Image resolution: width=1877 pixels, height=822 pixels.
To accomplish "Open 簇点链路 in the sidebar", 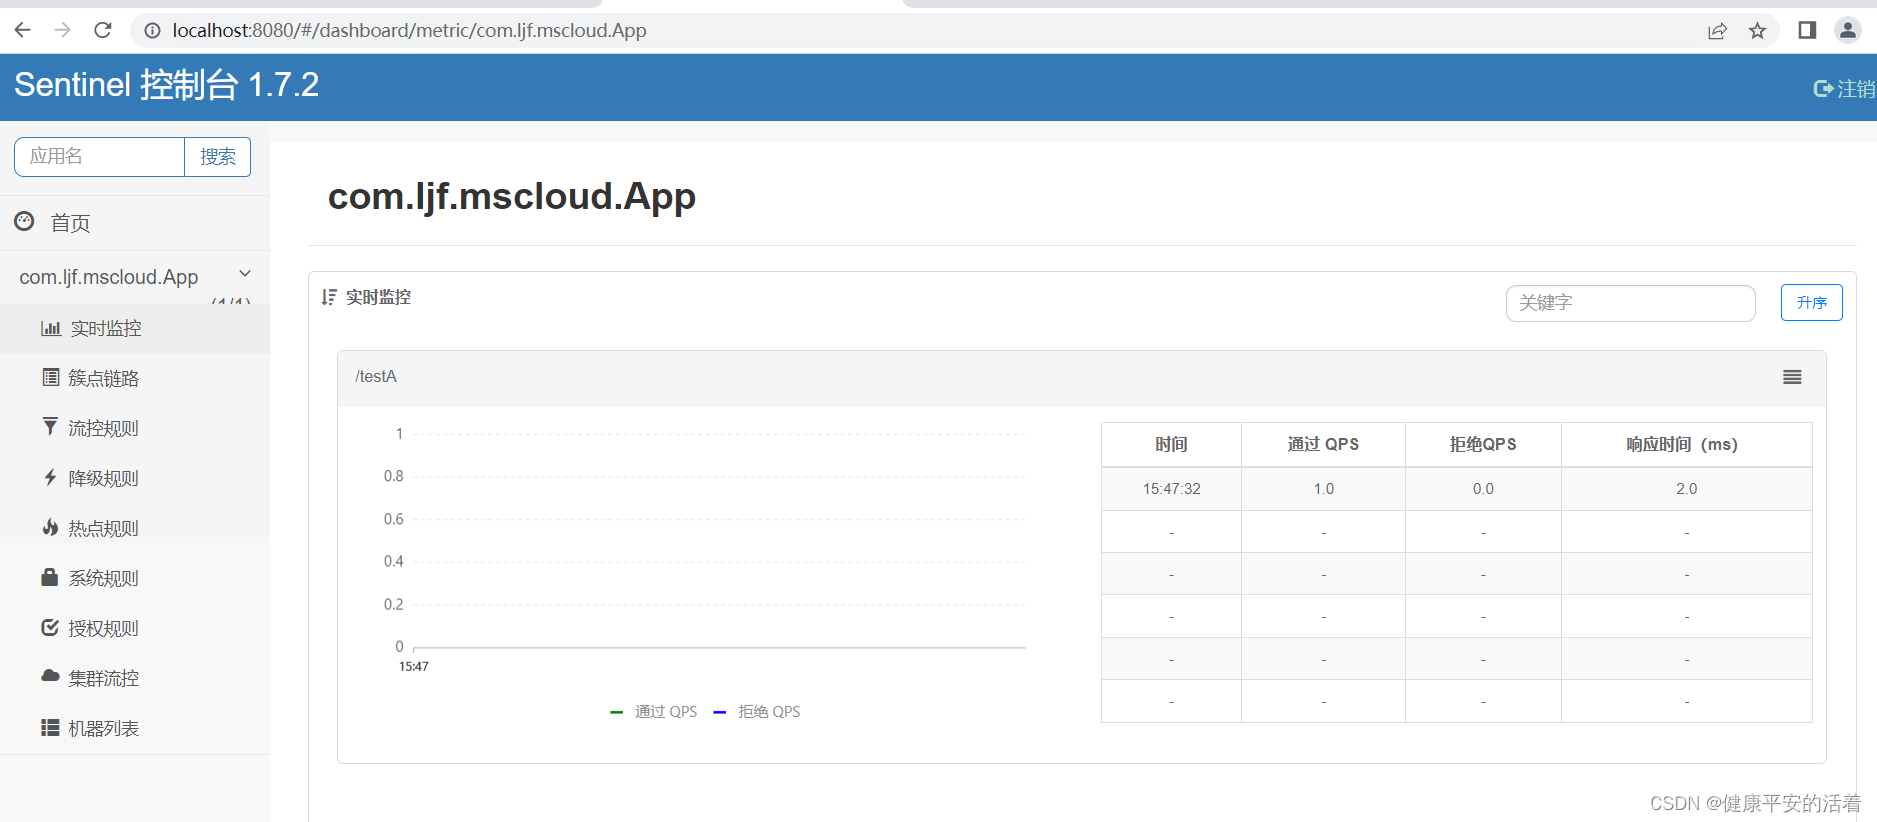I will 135,378.
